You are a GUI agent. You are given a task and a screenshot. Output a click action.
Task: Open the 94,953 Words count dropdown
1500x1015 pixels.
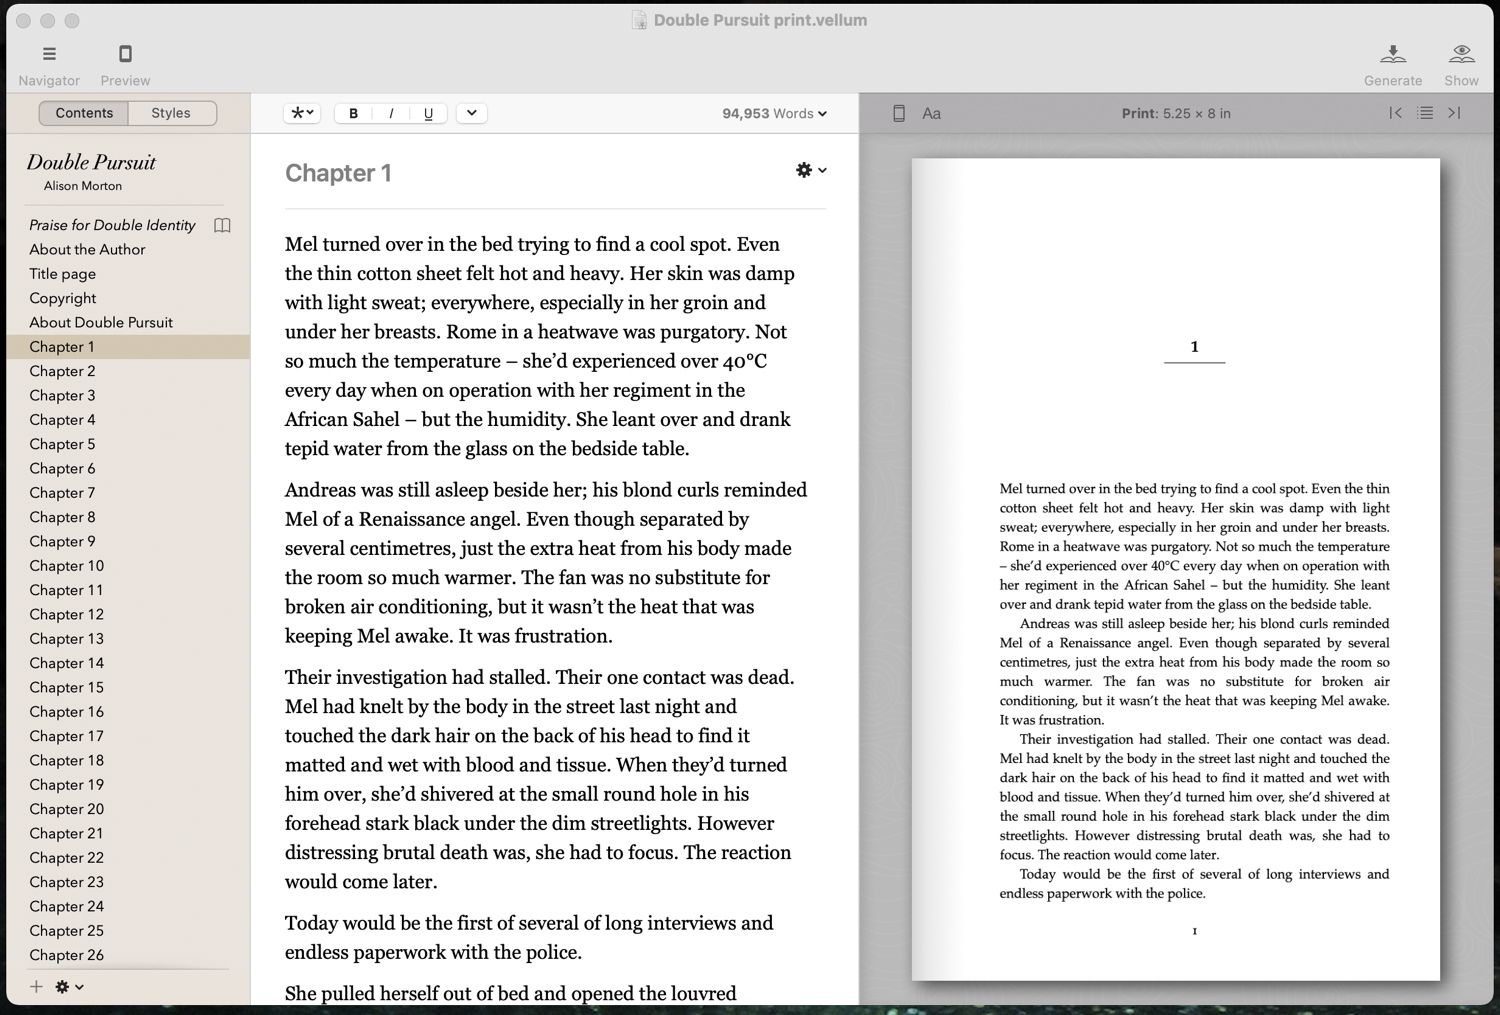point(774,114)
